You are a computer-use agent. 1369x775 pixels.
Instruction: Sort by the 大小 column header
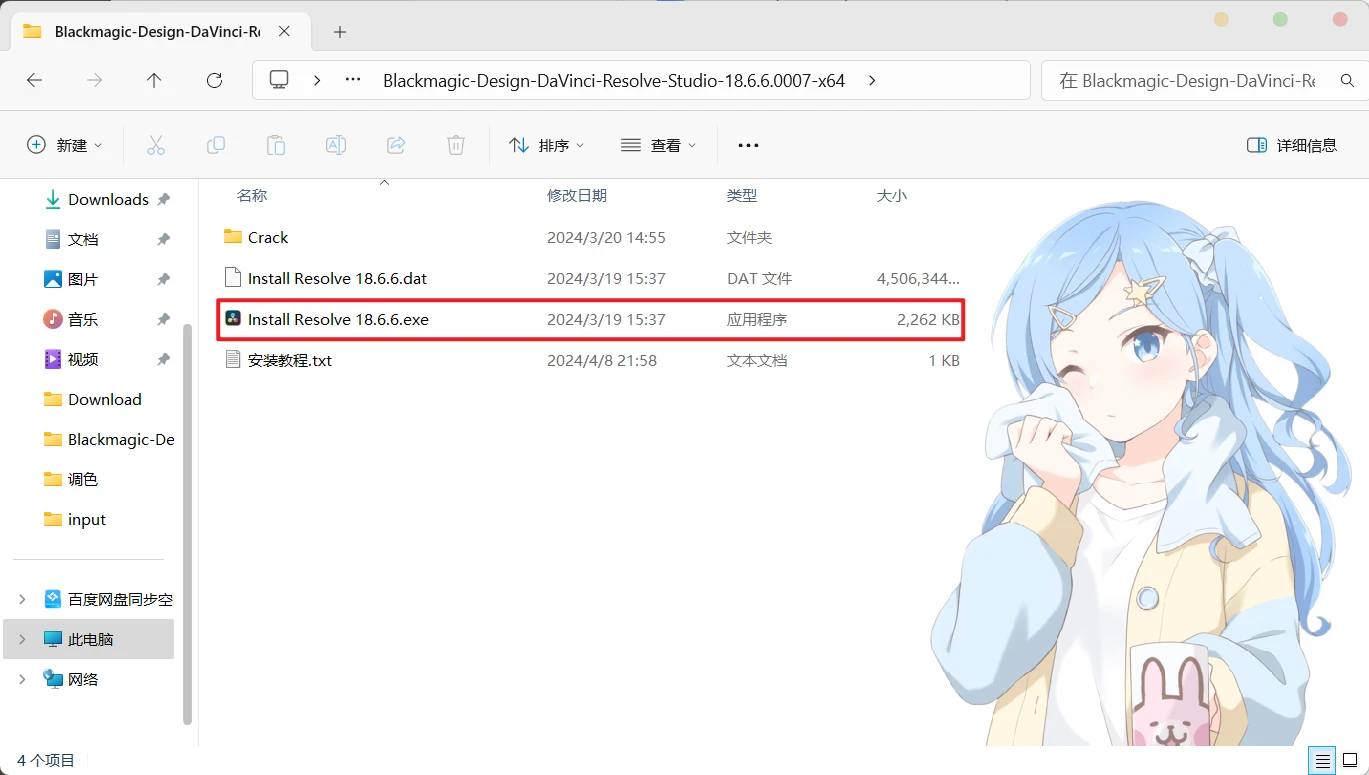(892, 196)
